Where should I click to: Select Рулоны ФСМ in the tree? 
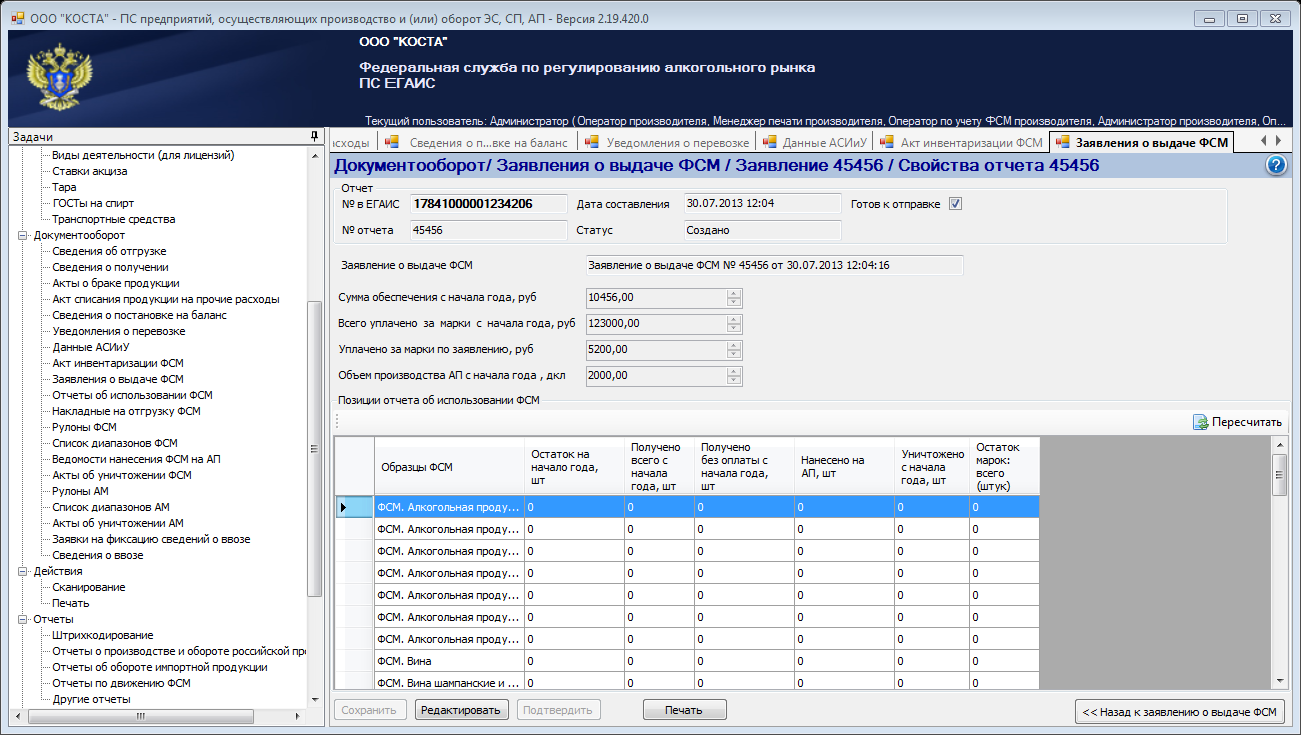pos(84,427)
